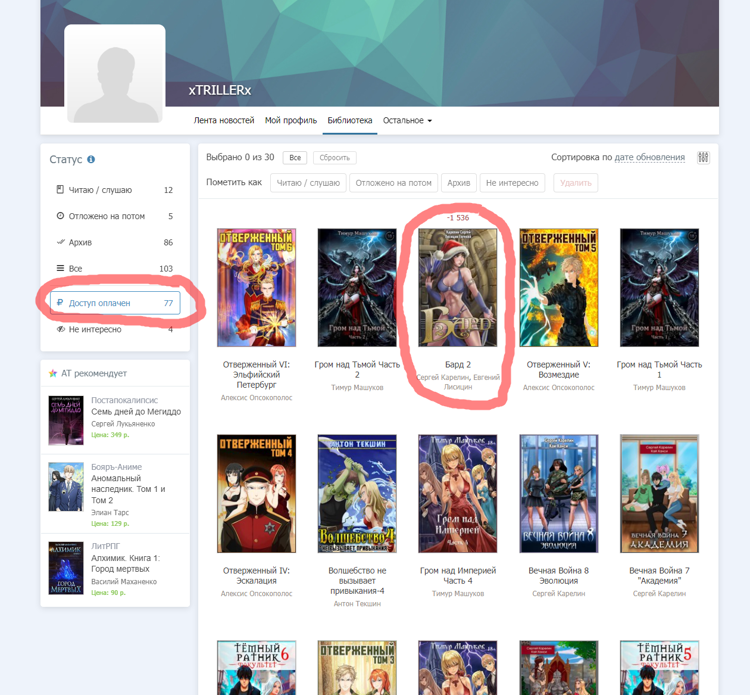Mark selected as Отложено на потом
The image size is (750, 695).
point(393,183)
